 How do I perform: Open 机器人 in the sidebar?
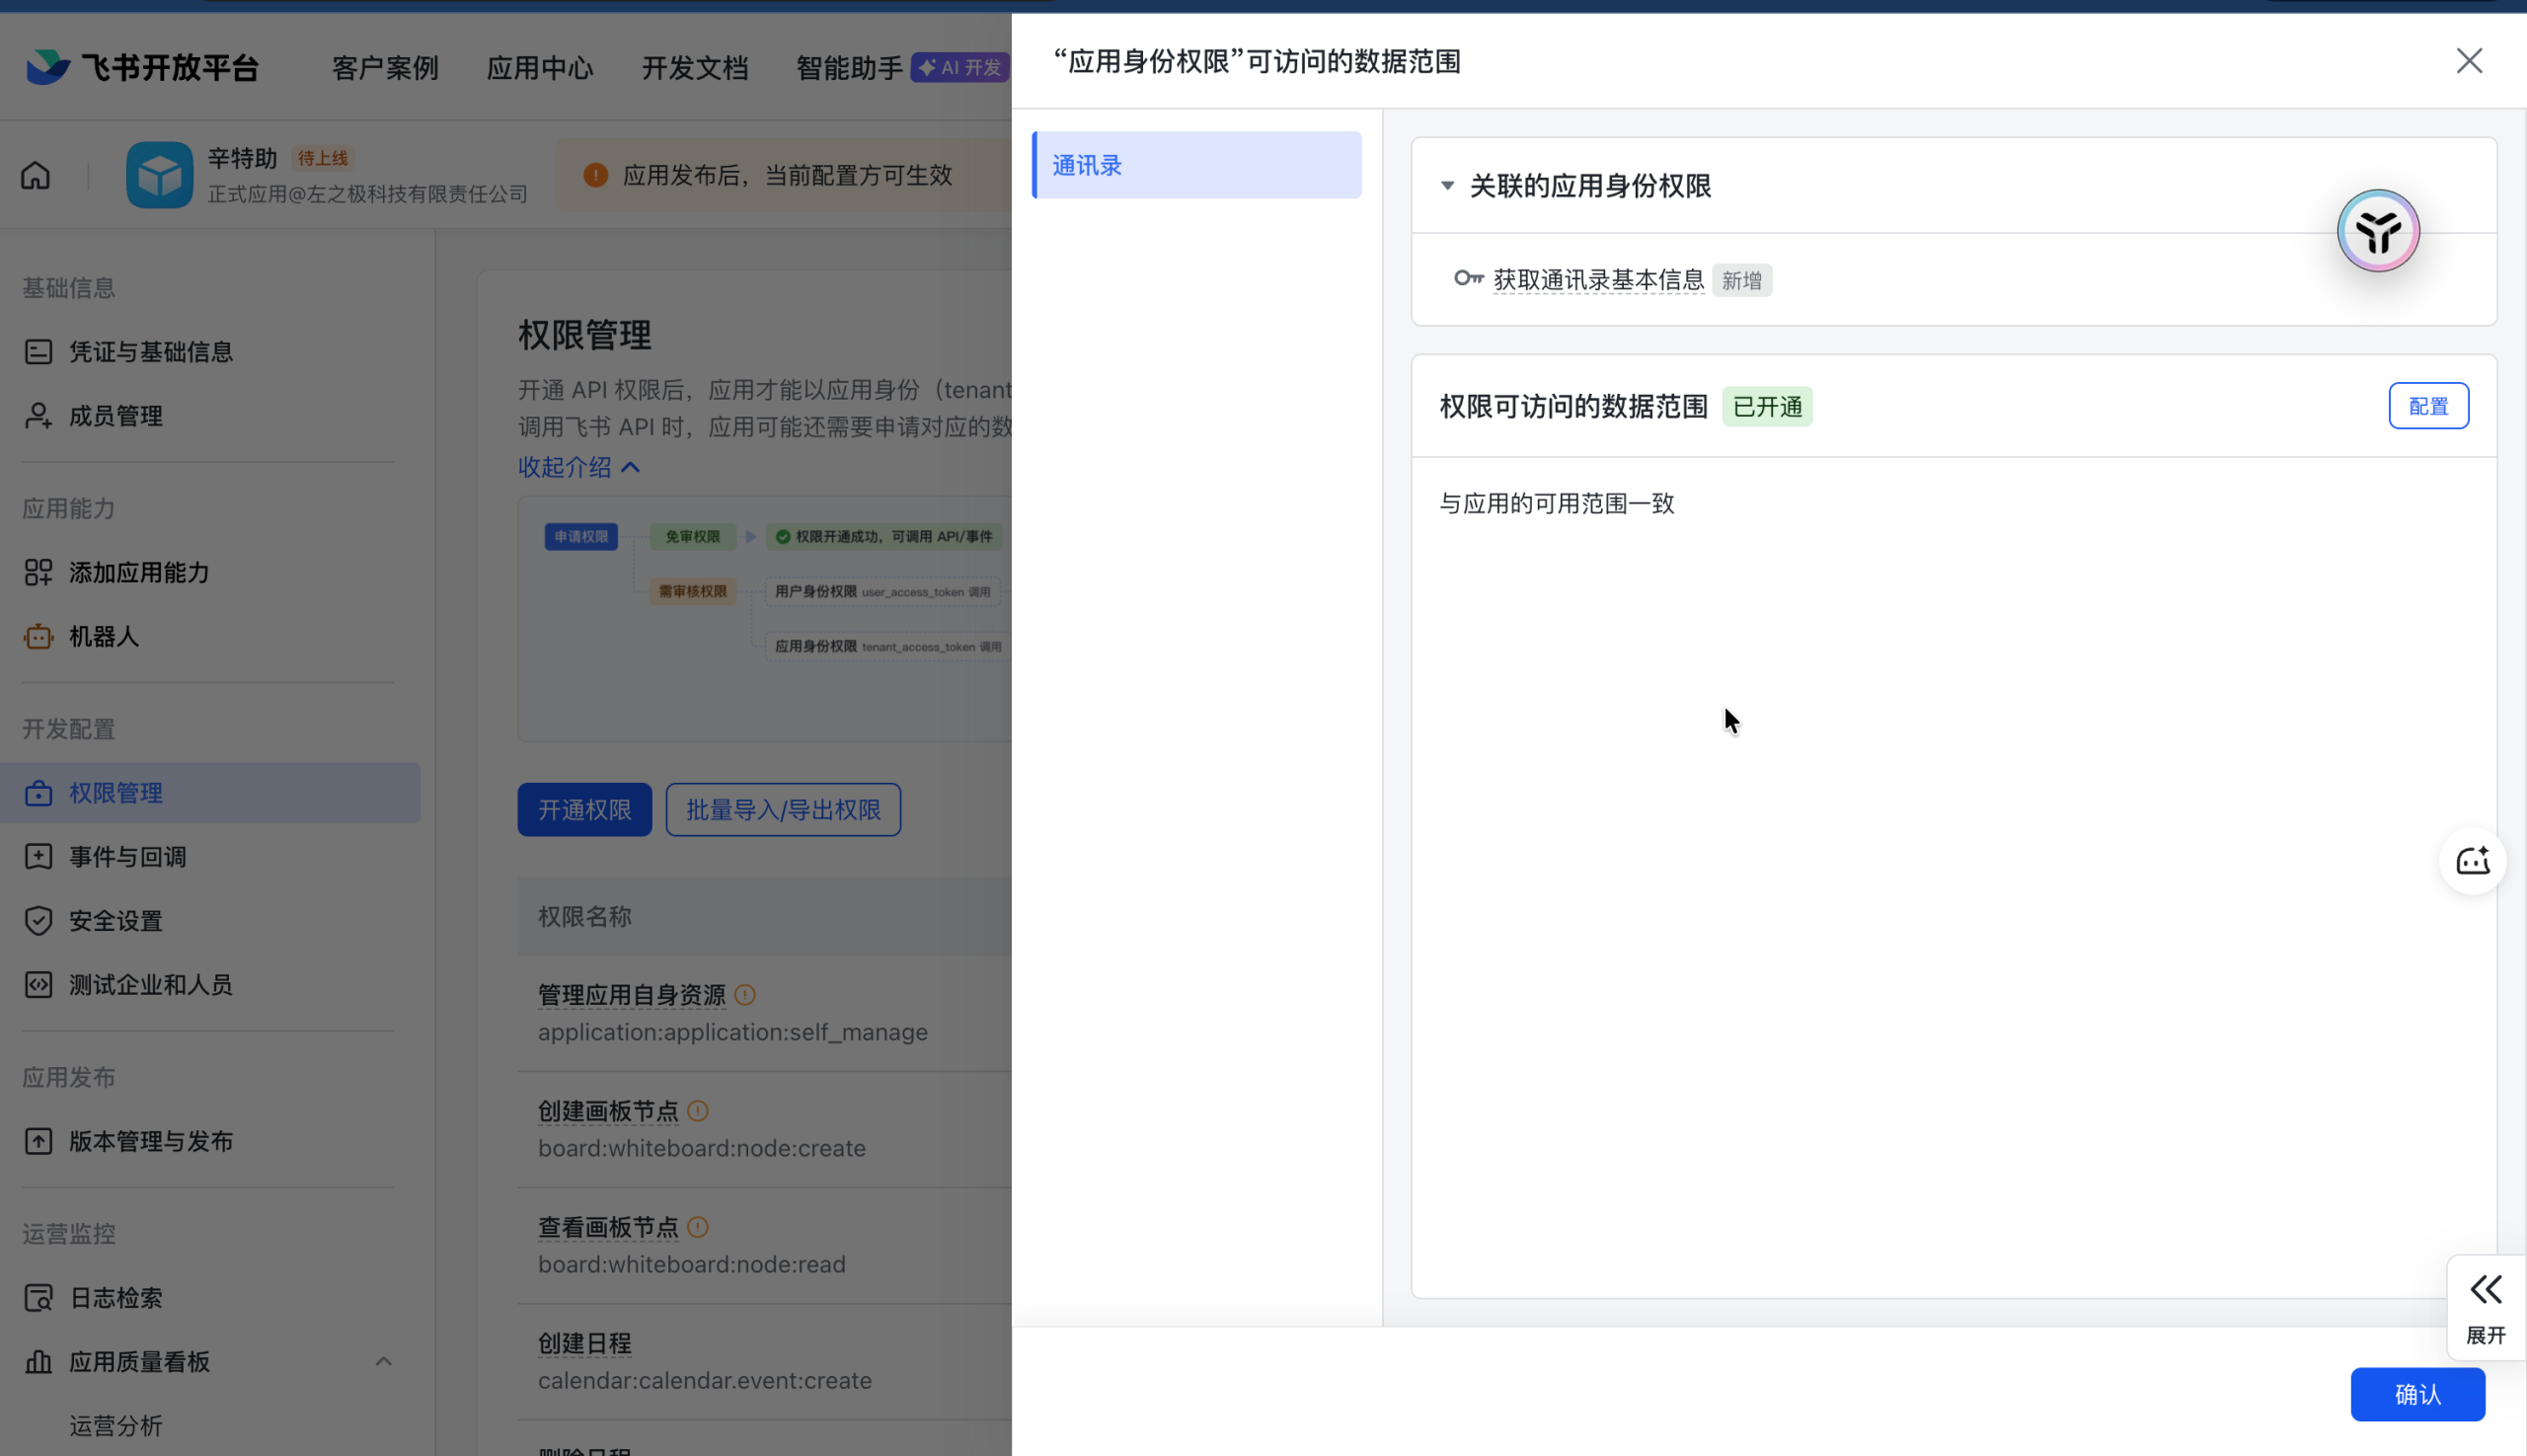pos(103,636)
